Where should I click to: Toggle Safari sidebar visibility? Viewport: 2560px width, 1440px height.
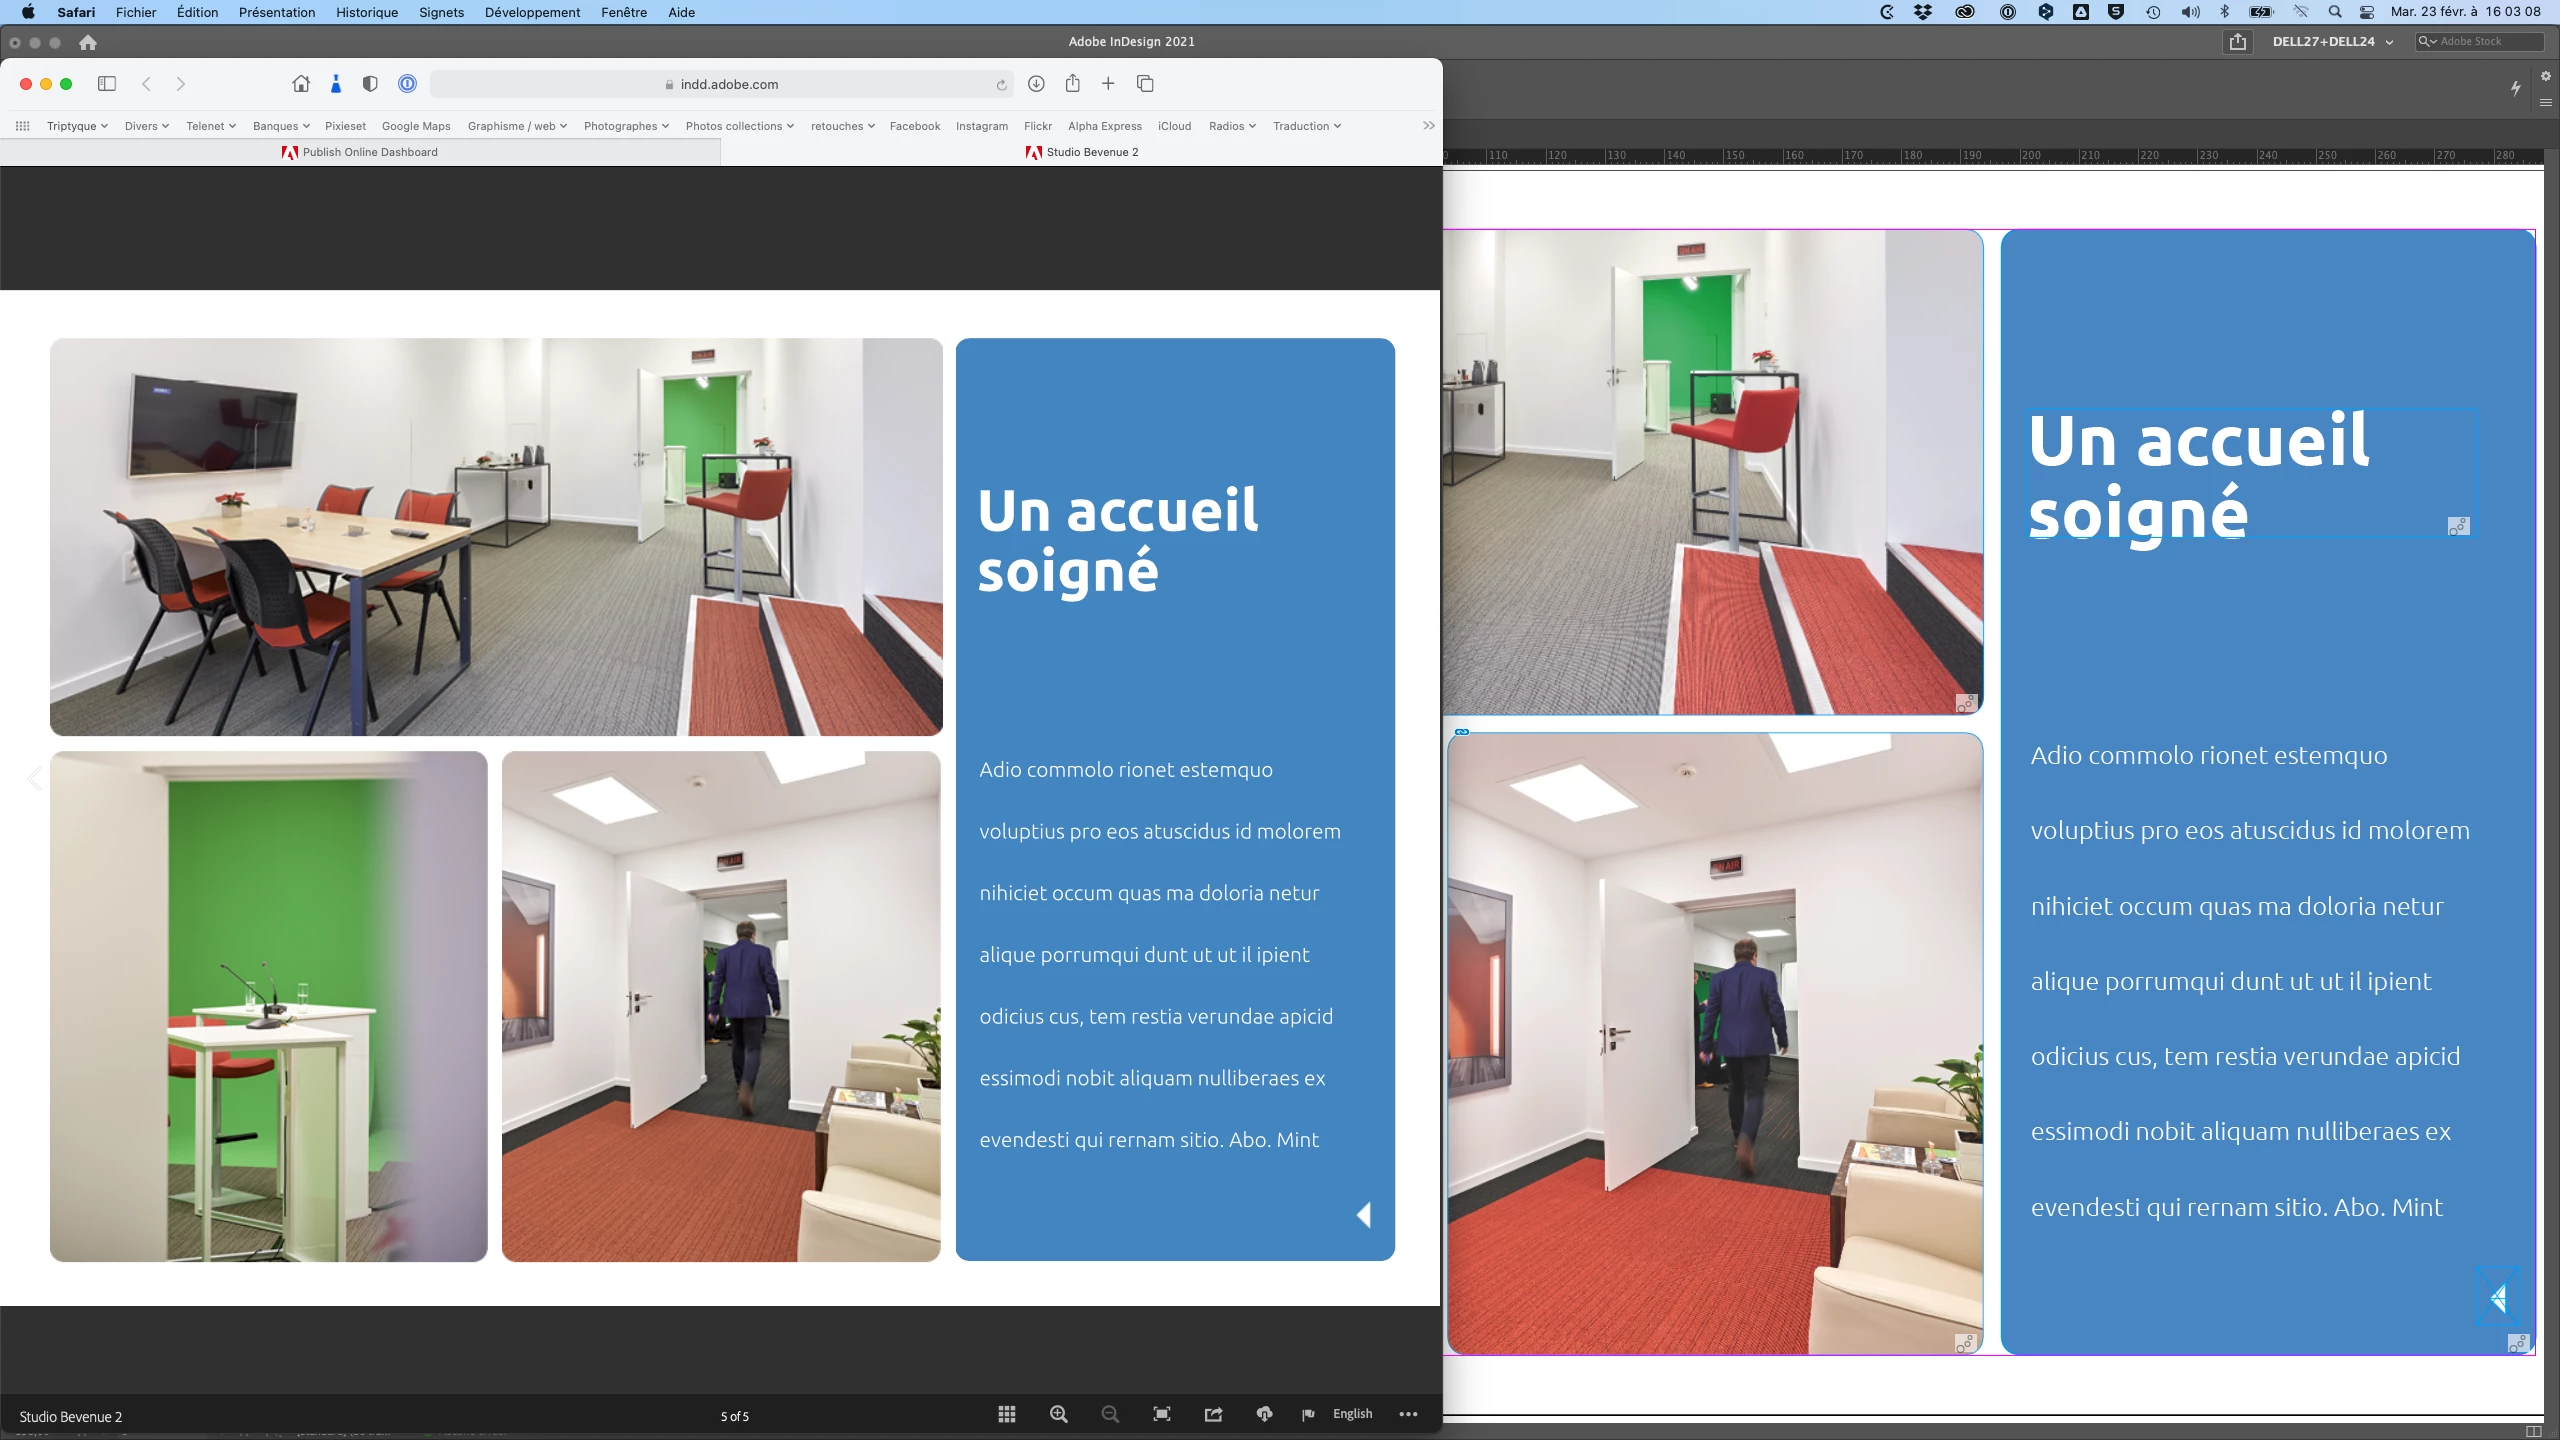click(107, 84)
